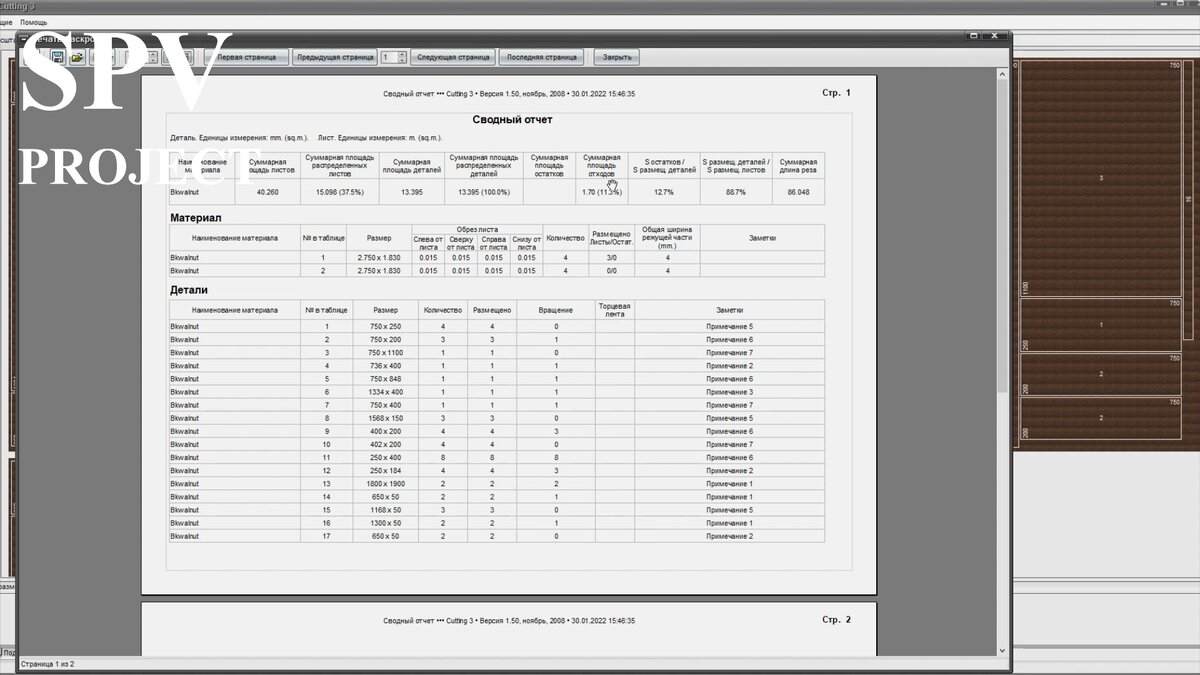Click the Детали section heading
The height and width of the screenshot is (675, 1200).
(x=190, y=291)
